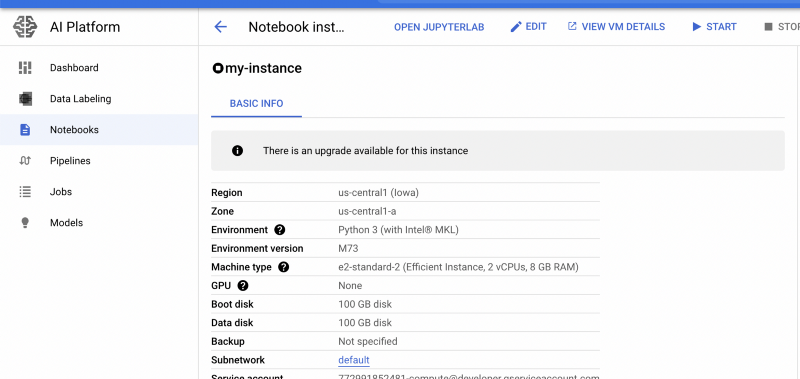Image resolution: width=800 pixels, height=379 pixels.
Task: Click the Subnetwork row label
Action: tap(238, 360)
